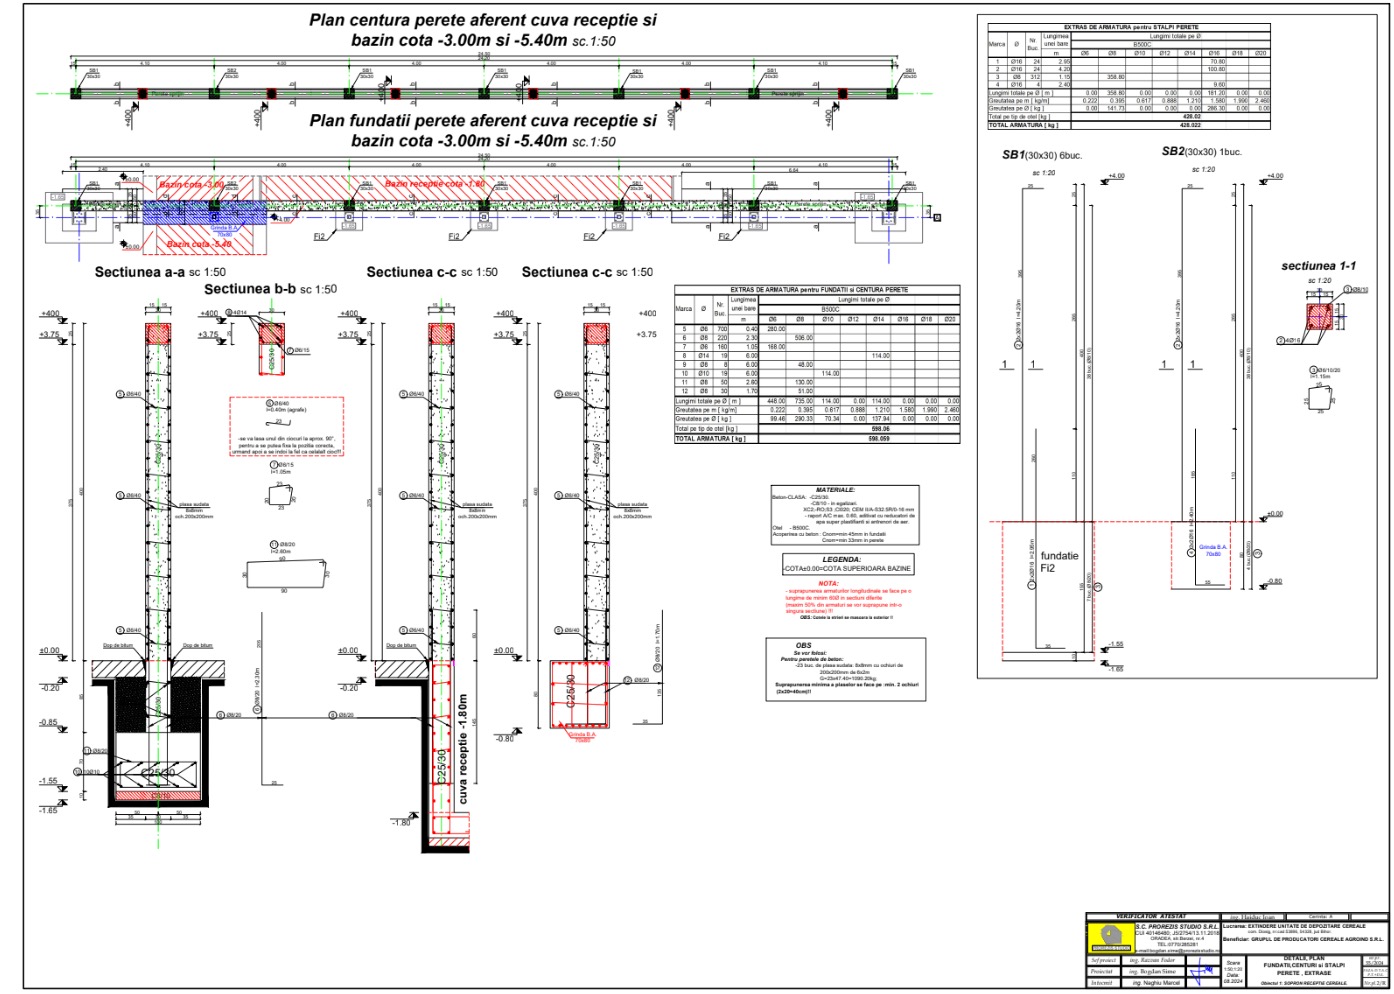Click the 'OBS' notes box heading
The width and height of the screenshot is (1394, 994).
pos(803,645)
